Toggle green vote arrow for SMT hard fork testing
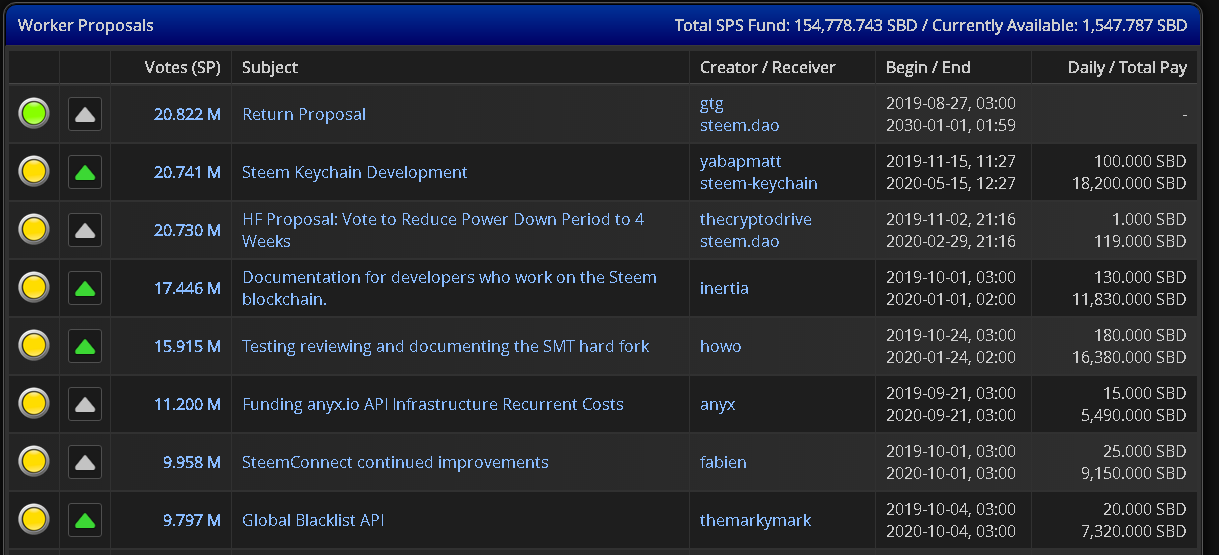 tap(85, 346)
